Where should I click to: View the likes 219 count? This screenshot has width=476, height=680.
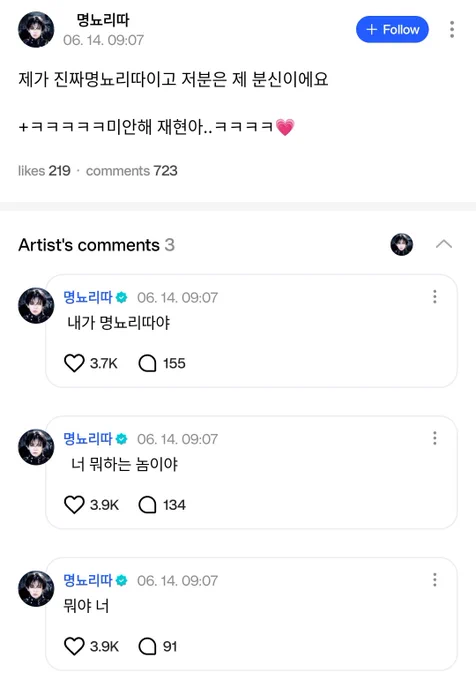click(44, 171)
